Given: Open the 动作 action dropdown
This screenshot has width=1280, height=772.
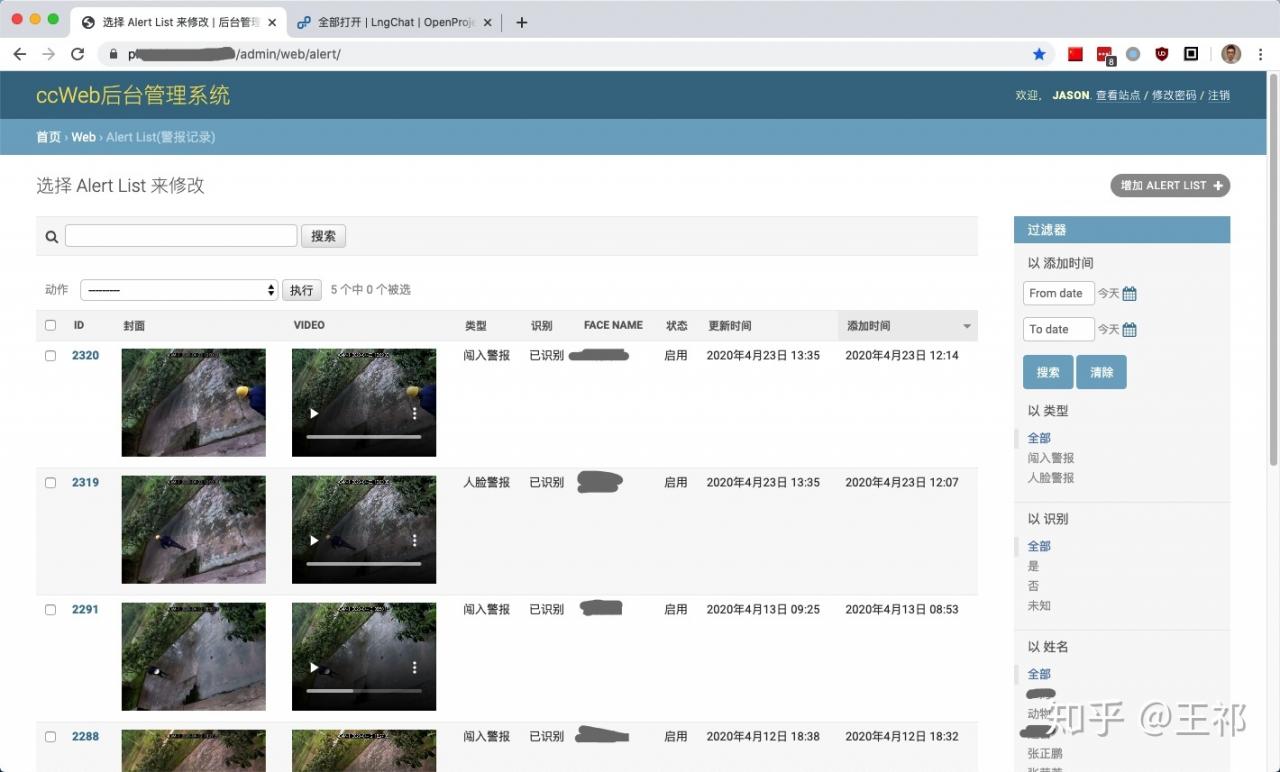Looking at the screenshot, I should click(x=179, y=290).
